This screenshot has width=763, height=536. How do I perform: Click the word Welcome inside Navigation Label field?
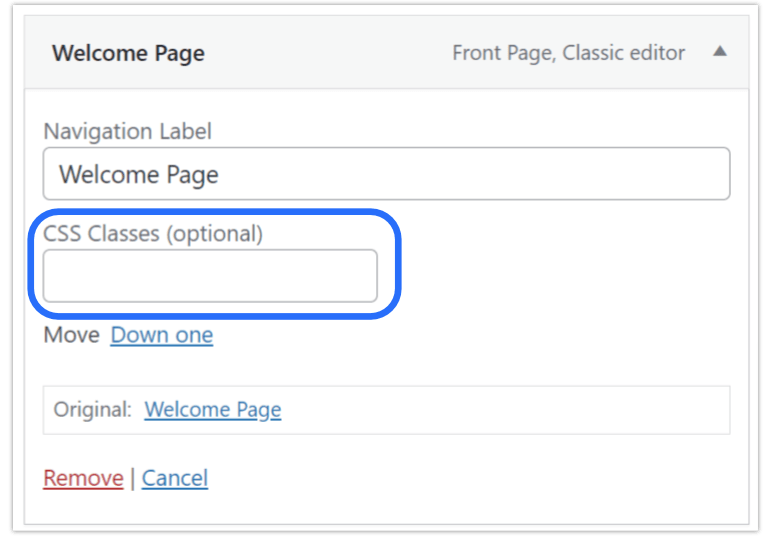(109, 174)
